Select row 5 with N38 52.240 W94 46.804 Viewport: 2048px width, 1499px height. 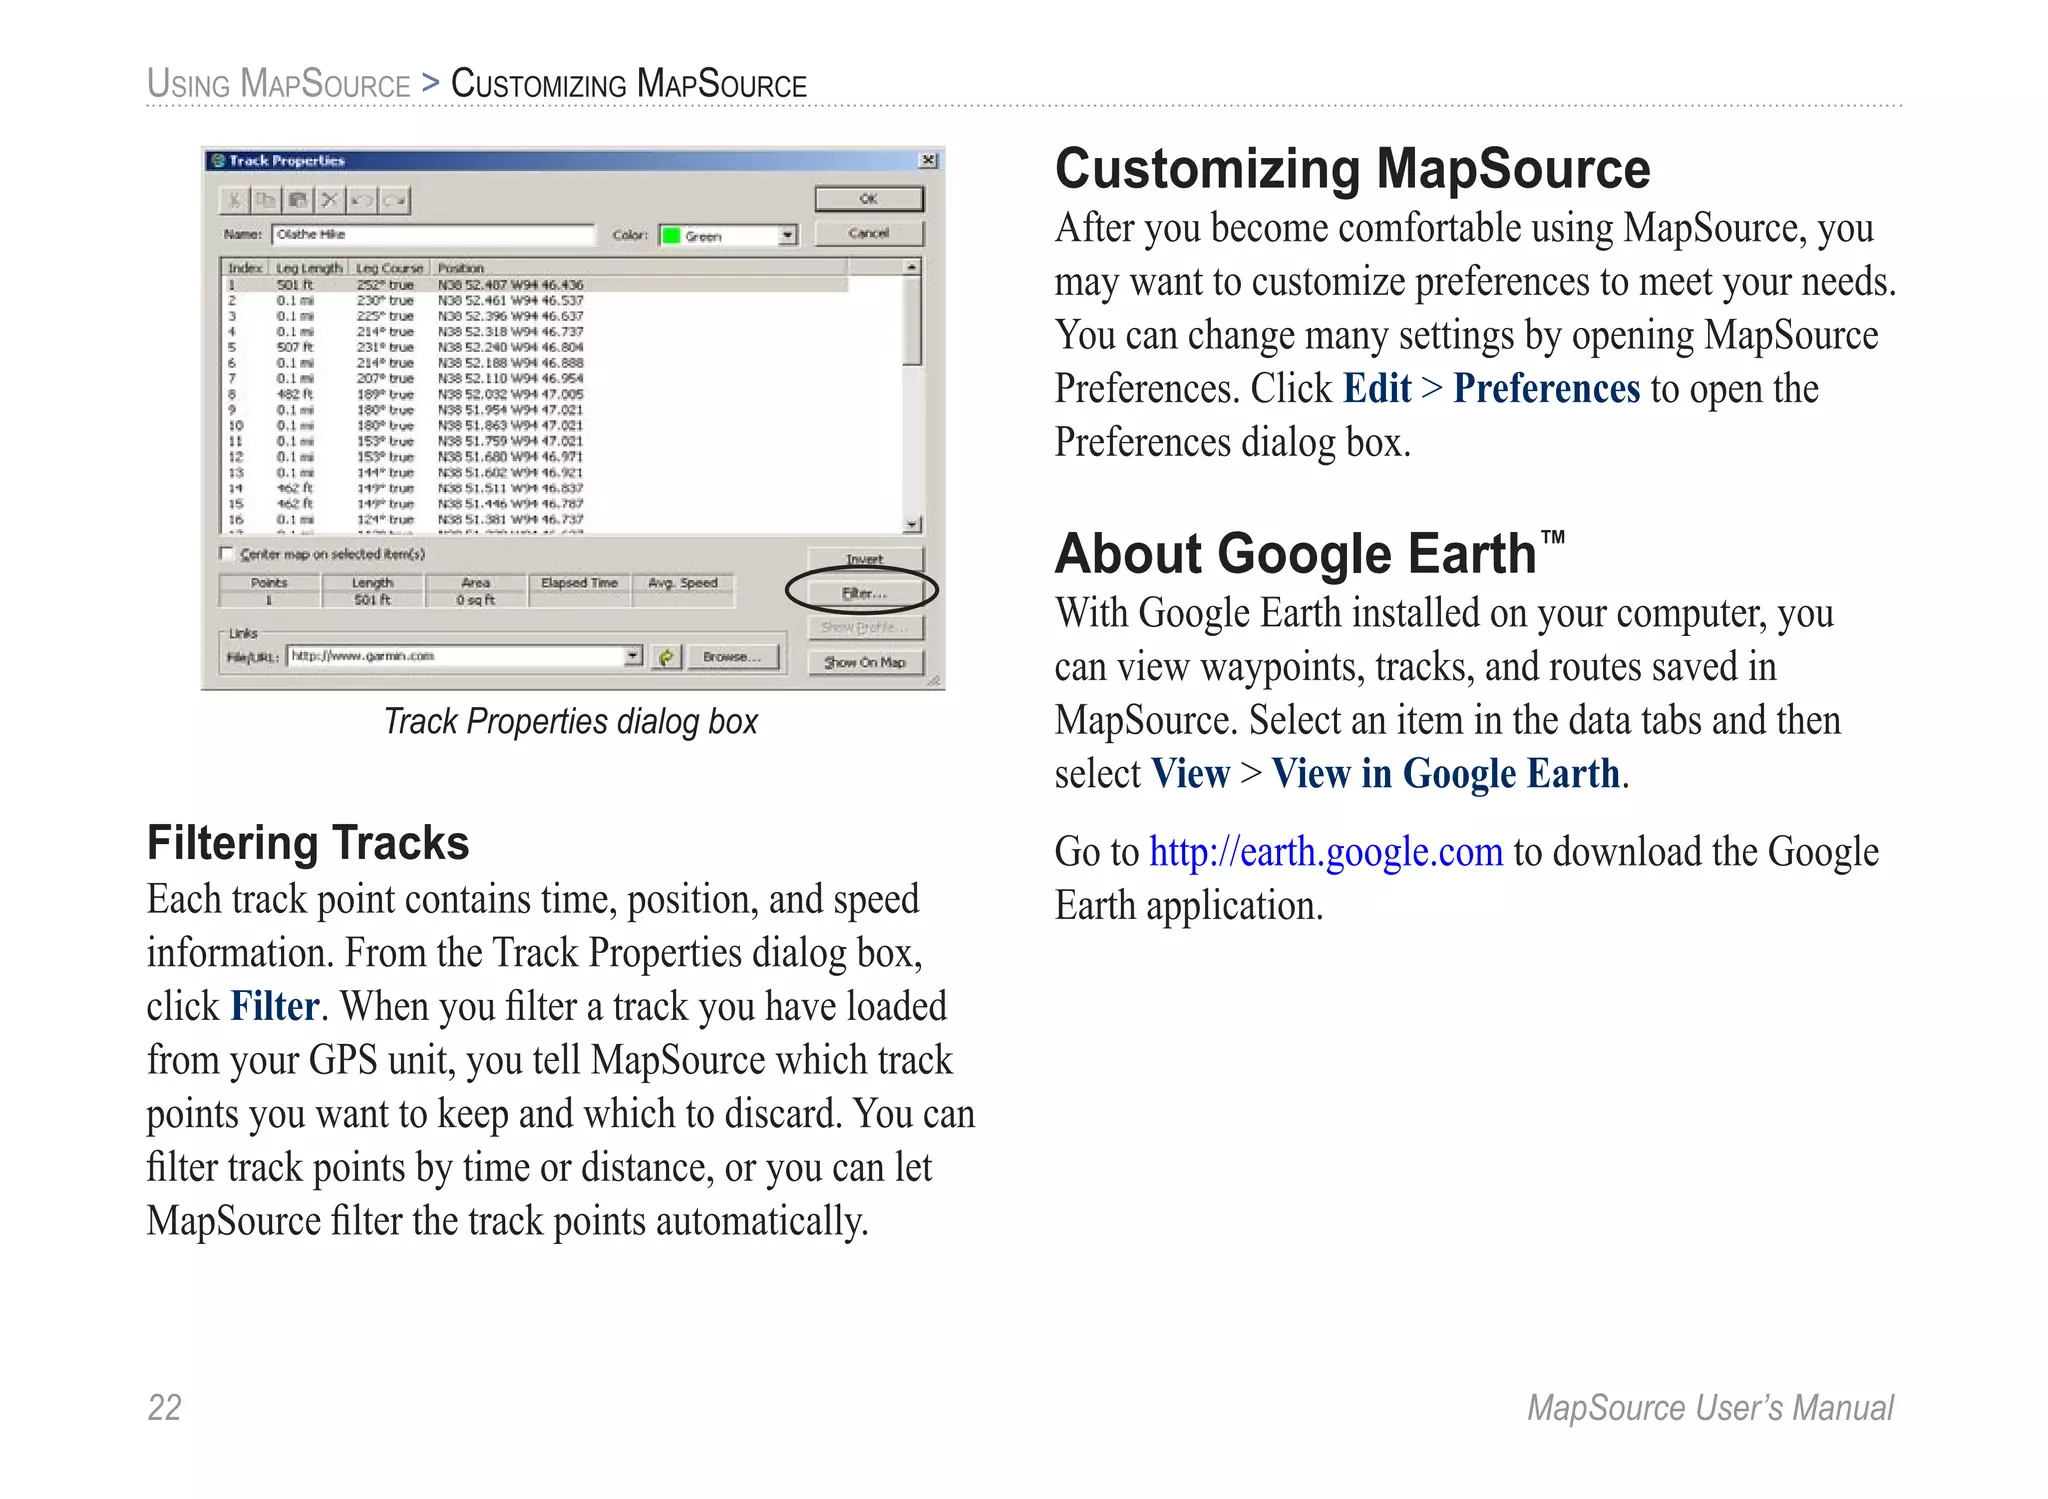tap(535, 347)
